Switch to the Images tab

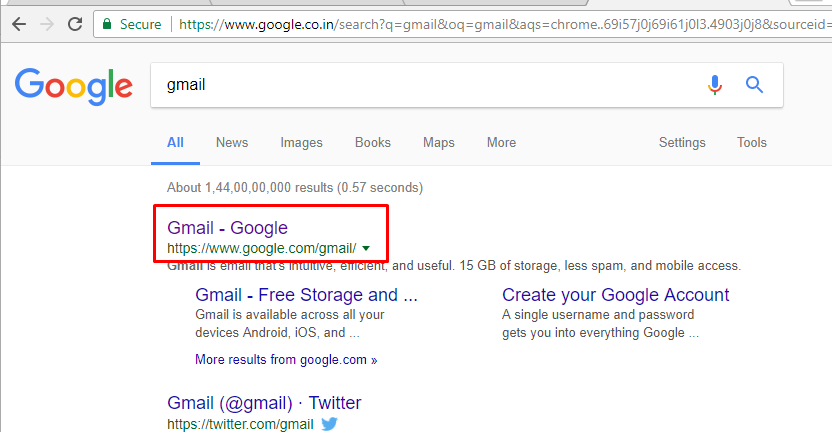(301, 143)
